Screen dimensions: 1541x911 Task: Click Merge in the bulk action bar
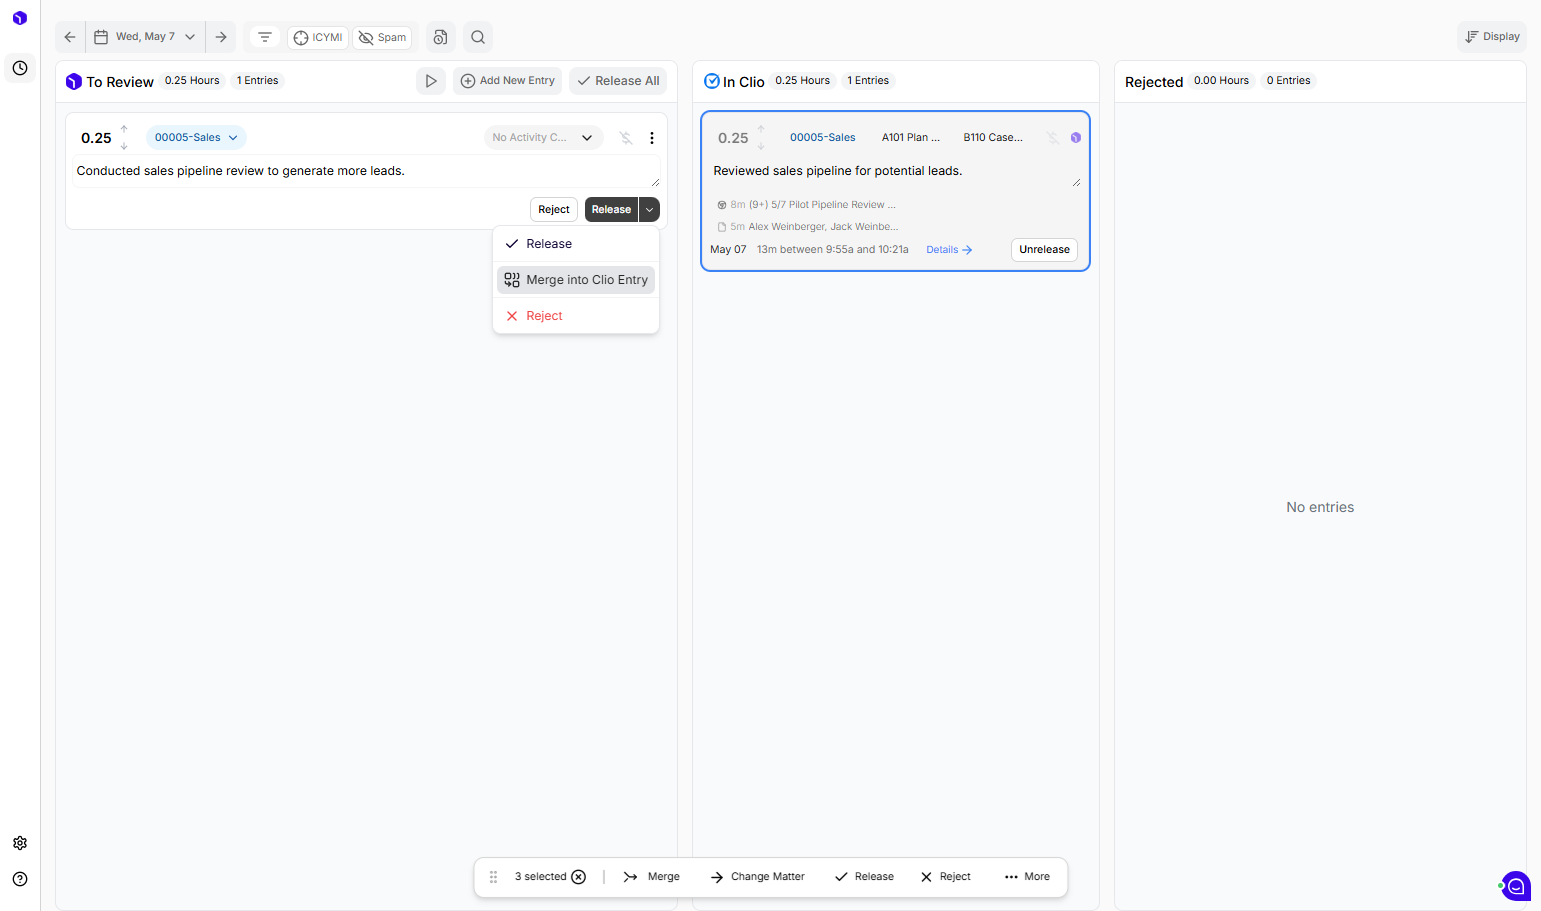coord(652,877)
